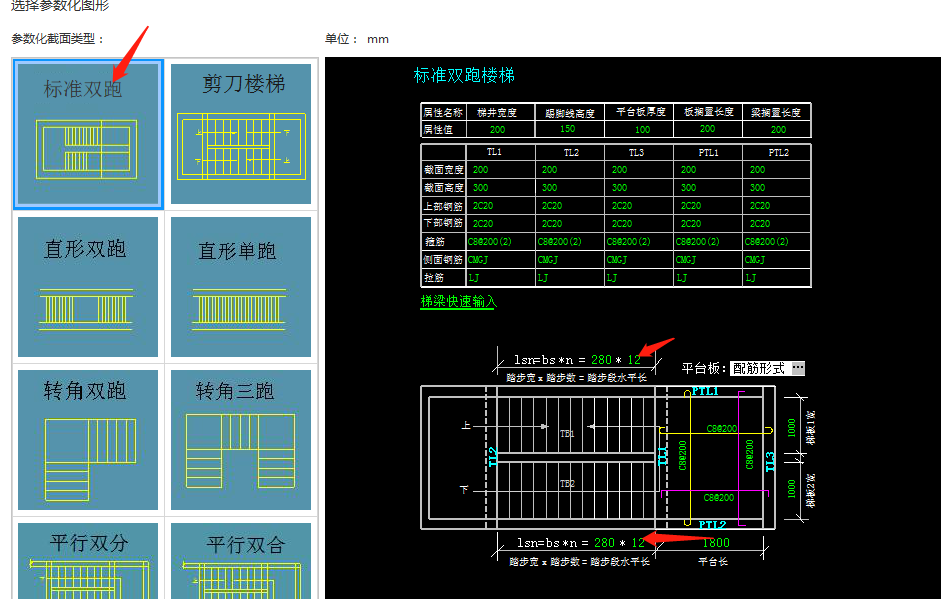Viewport: 941px width, 599px height.
Task: Edit PTL2 箍筋 value C8@200(2)
Action: 766,242
